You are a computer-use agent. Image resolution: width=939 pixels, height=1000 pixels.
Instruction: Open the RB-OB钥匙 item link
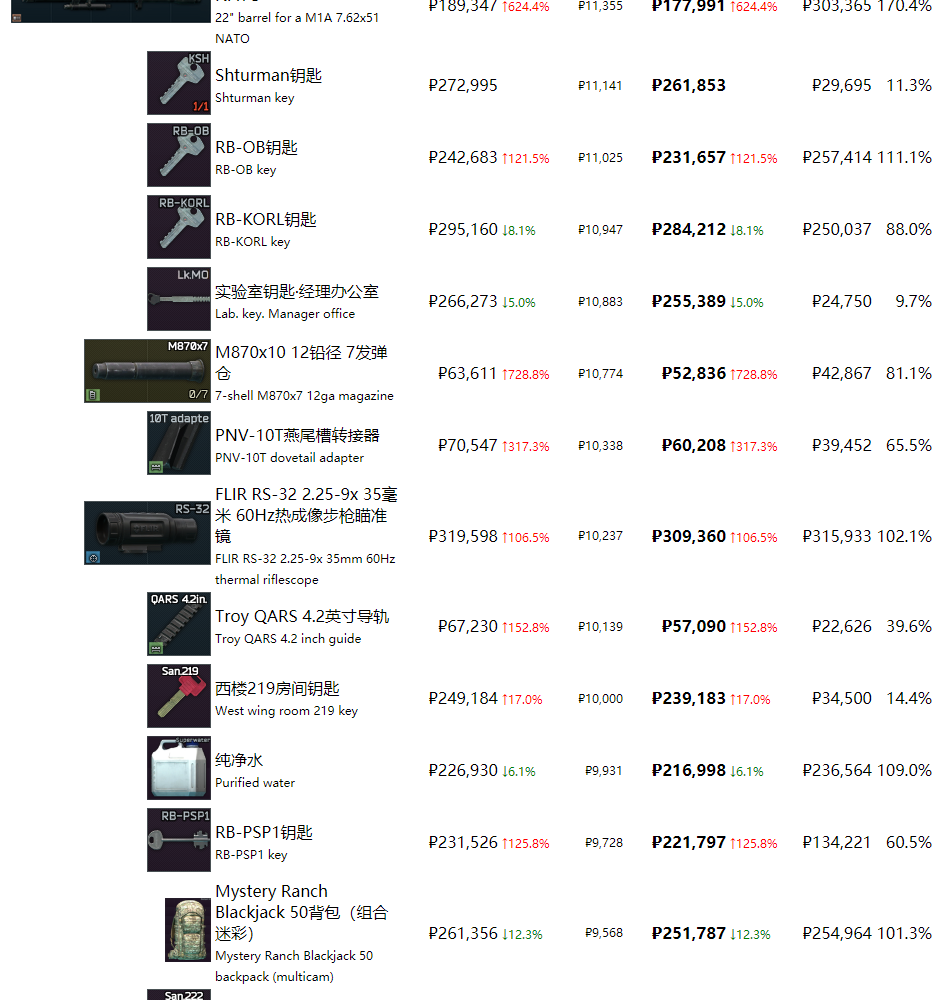[256, 147]
